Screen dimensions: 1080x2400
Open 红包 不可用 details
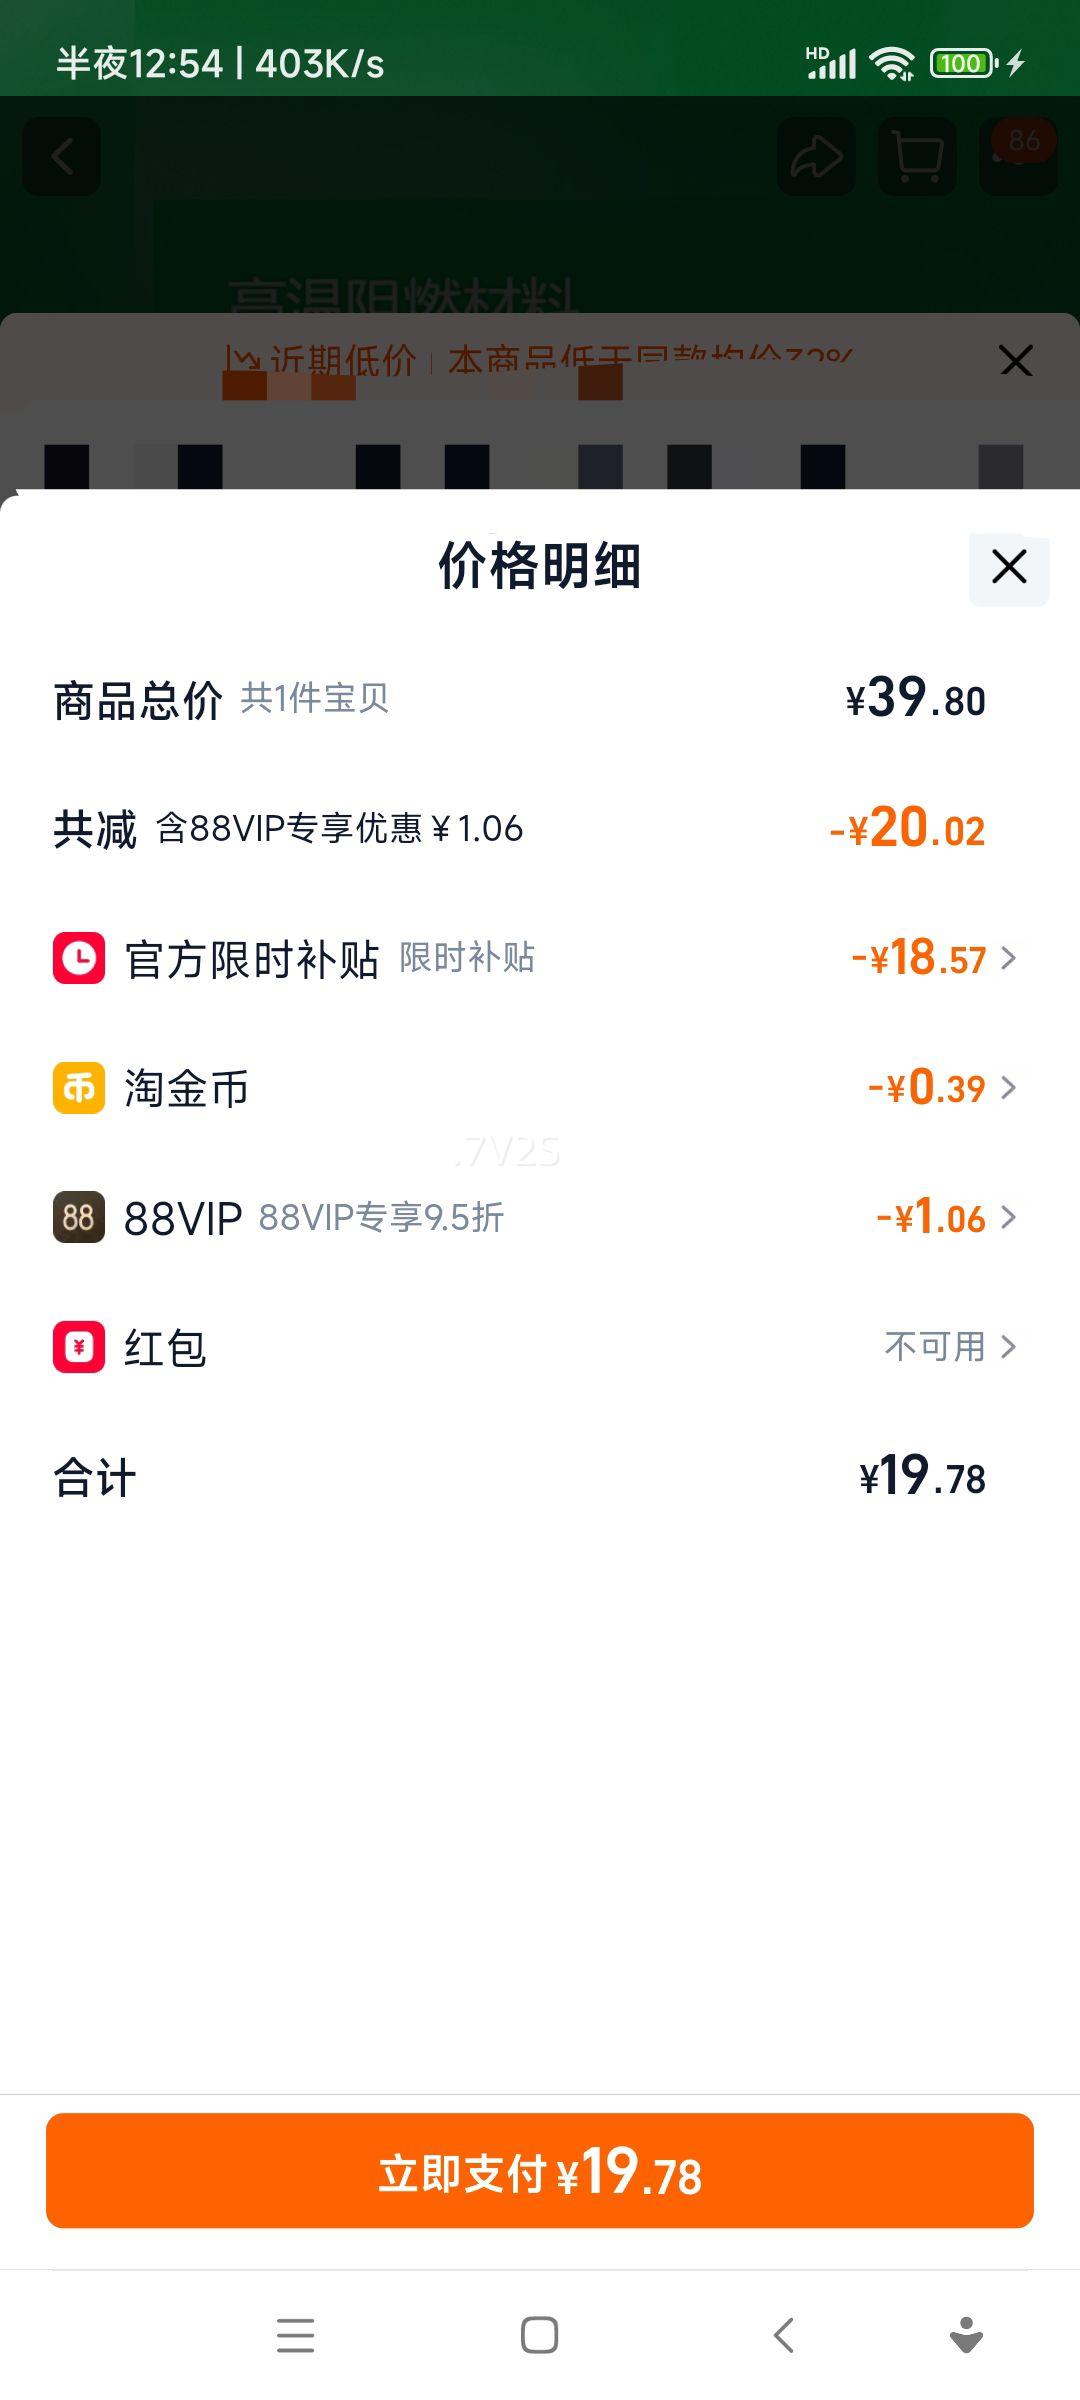click(x=949, y=1347)
